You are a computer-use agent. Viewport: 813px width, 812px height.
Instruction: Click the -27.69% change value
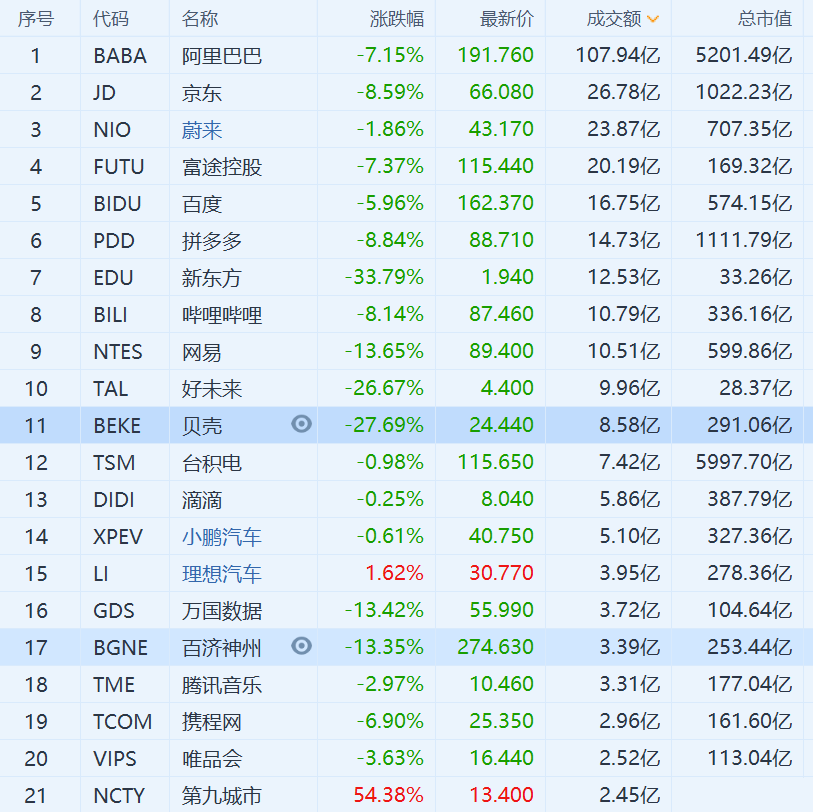click(384, 425)
